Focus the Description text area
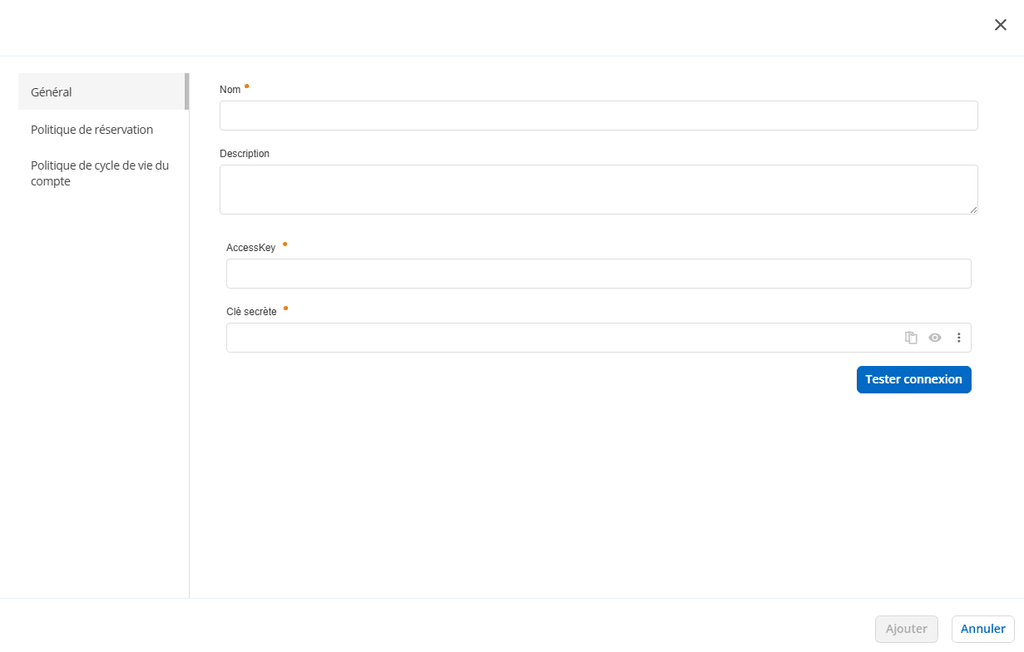Screen dimensions: 1024x652 coord(598,188)
